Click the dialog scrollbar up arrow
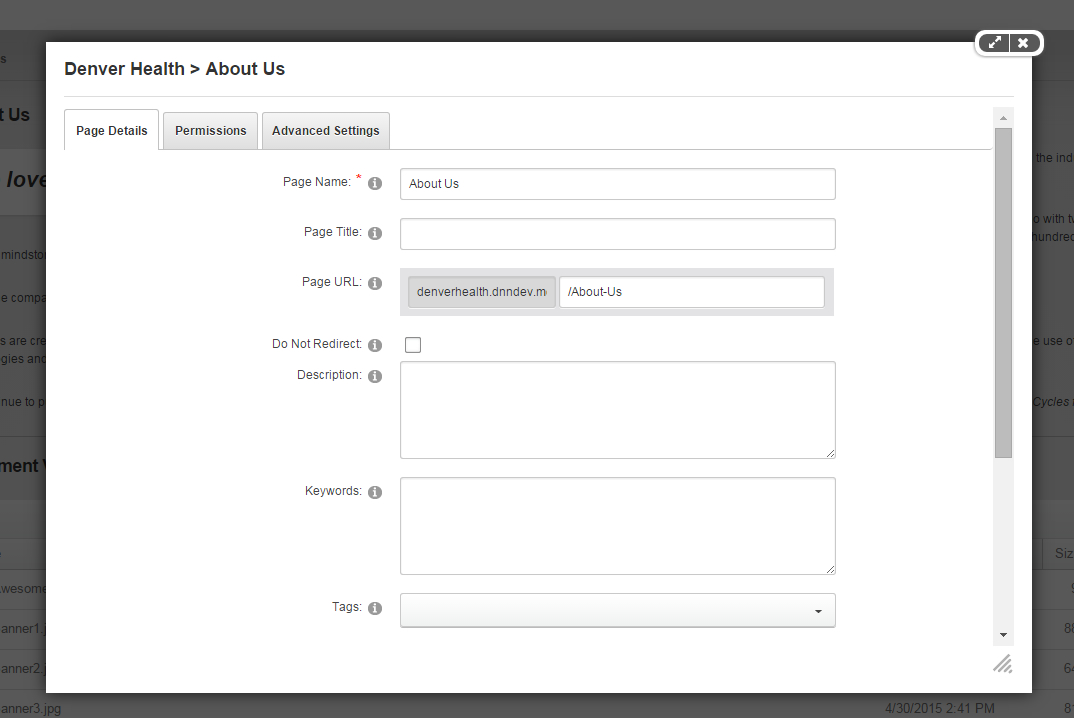The width and height of the screenshot is (1074, 718). 1003,118
